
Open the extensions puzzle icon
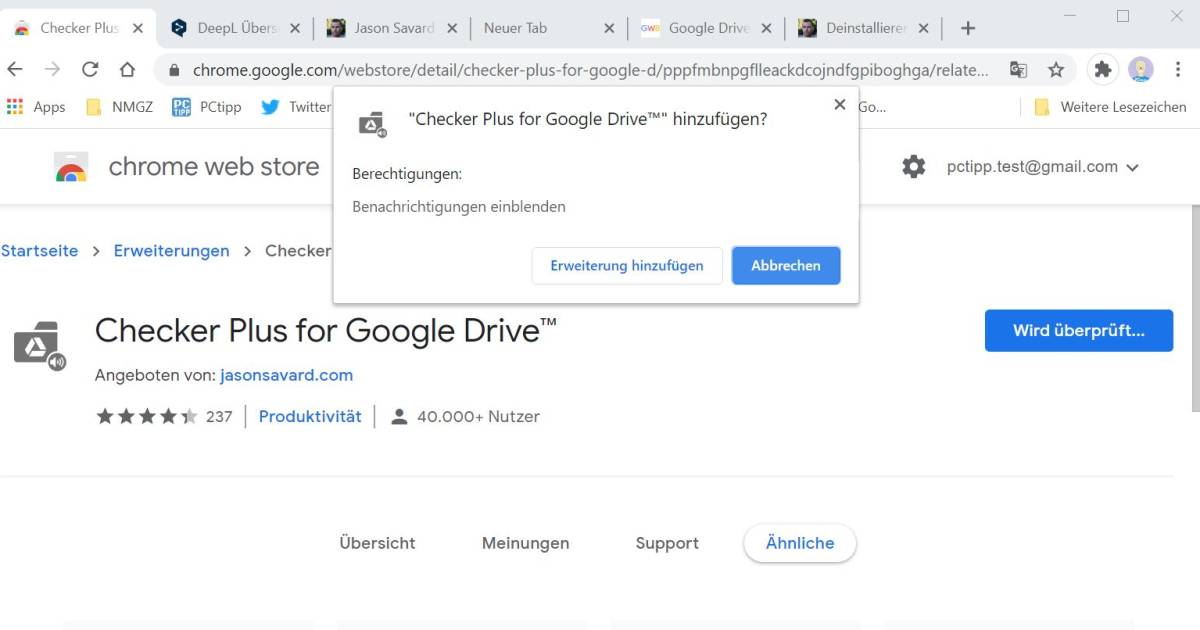tap(1102, 70)
